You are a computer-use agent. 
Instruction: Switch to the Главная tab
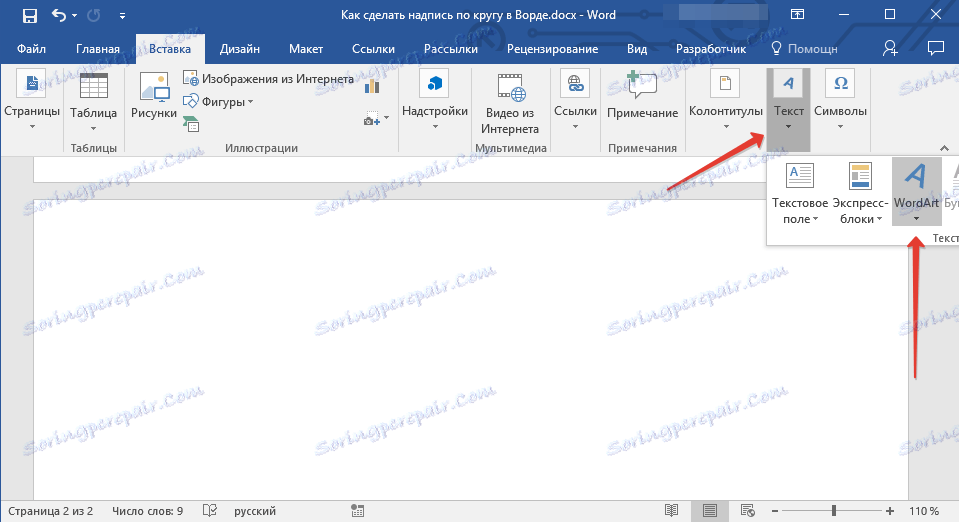(98, 49)
